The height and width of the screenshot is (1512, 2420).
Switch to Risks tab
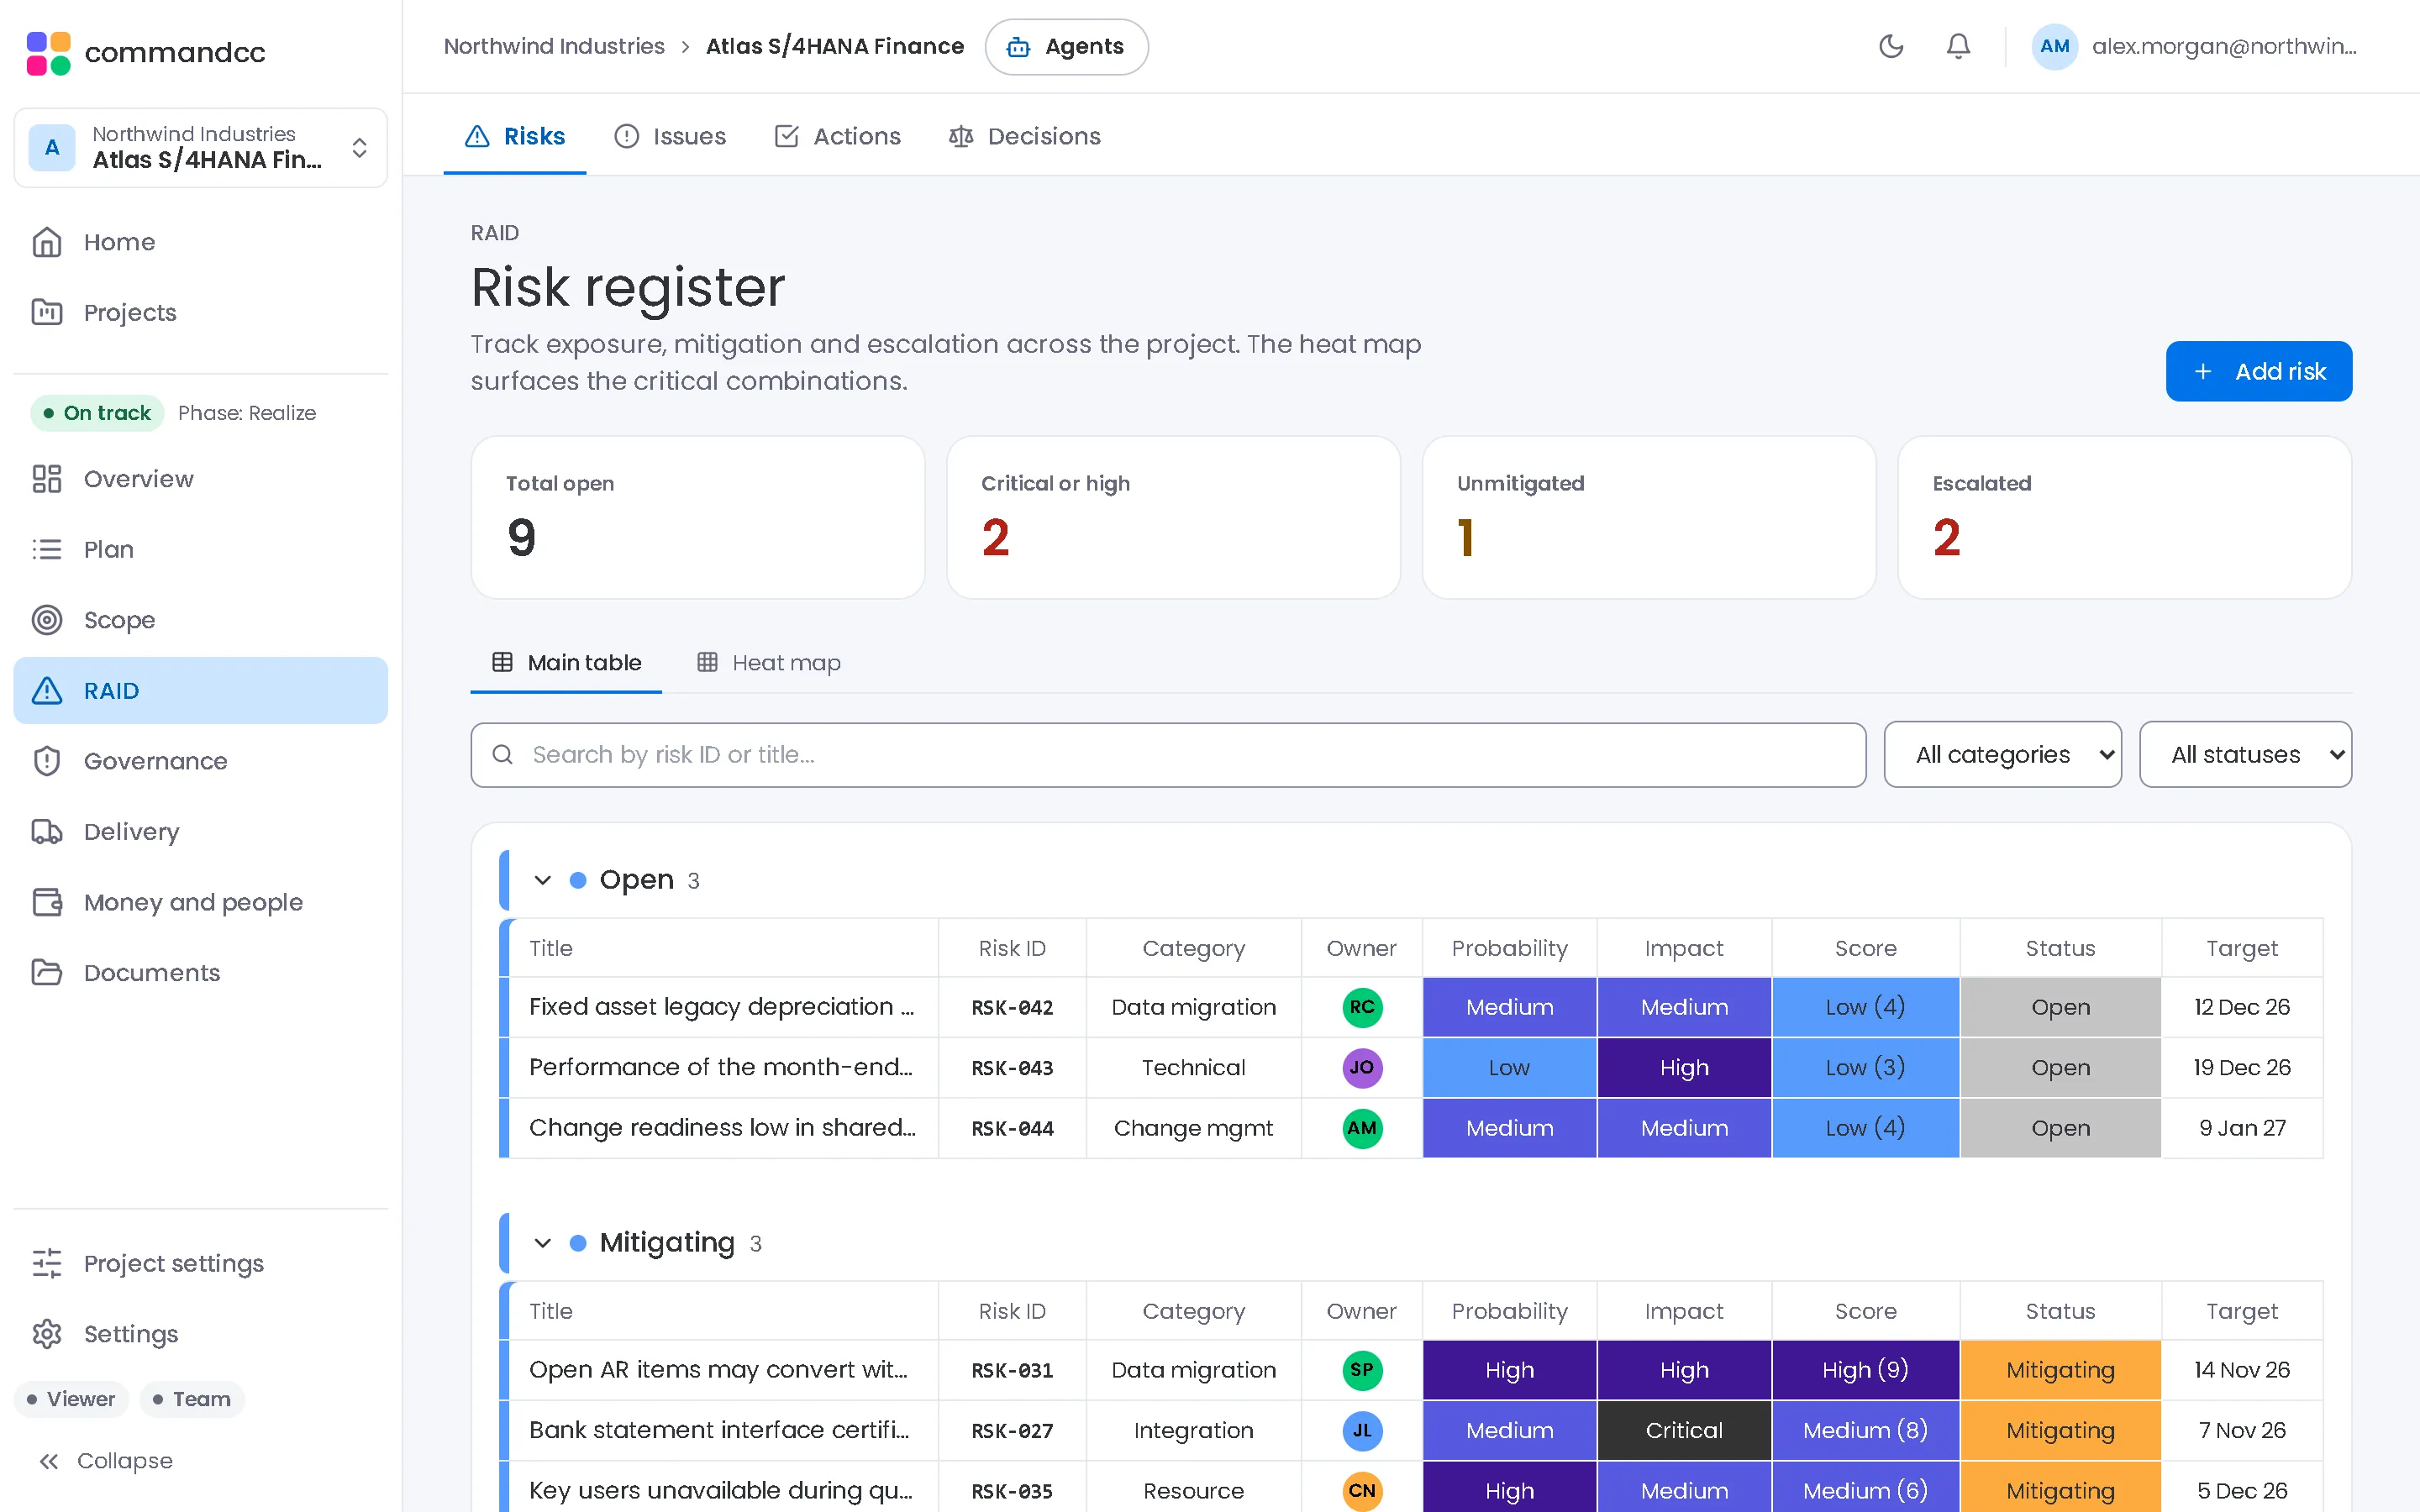pyautogui.click(x=515, y=136)
